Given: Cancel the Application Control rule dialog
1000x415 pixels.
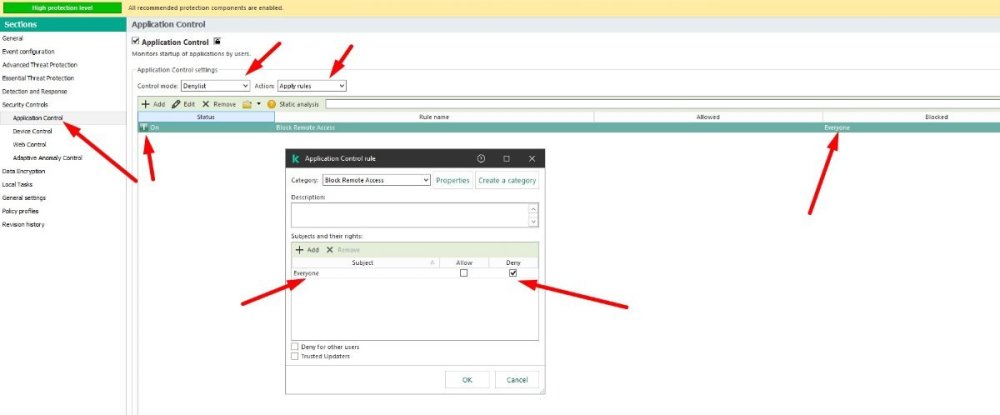Looking at the screenshot, I should 517,380.
